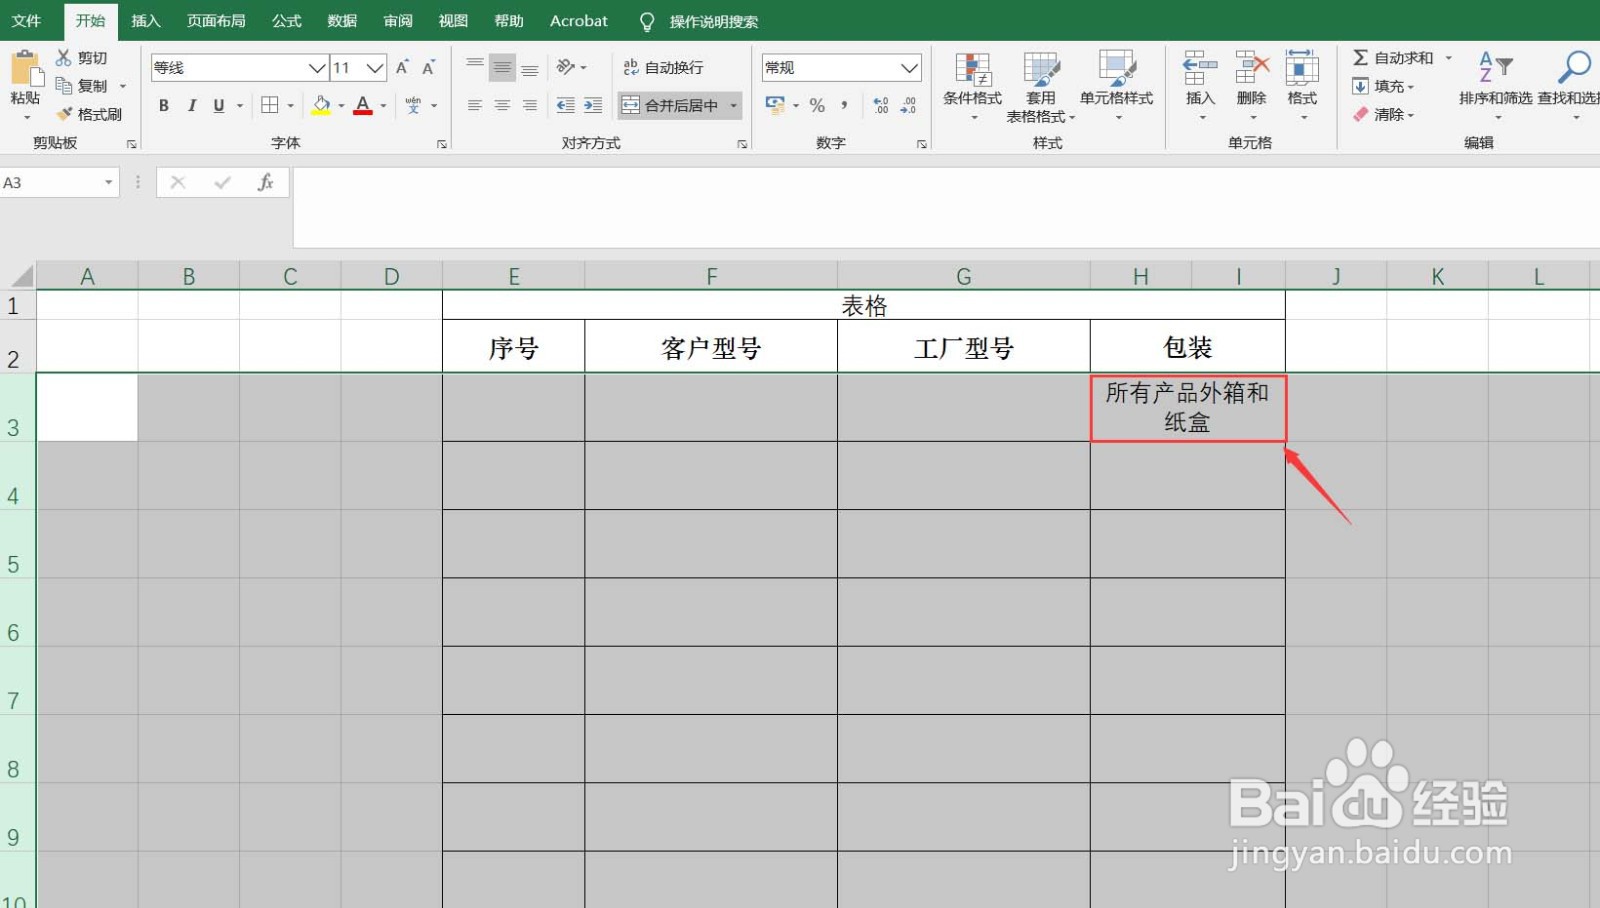Viewport: 1600px width, 908px height.
Task: Expand the 合并后居中 dropdown arrow
Action: tap(734, 105)
